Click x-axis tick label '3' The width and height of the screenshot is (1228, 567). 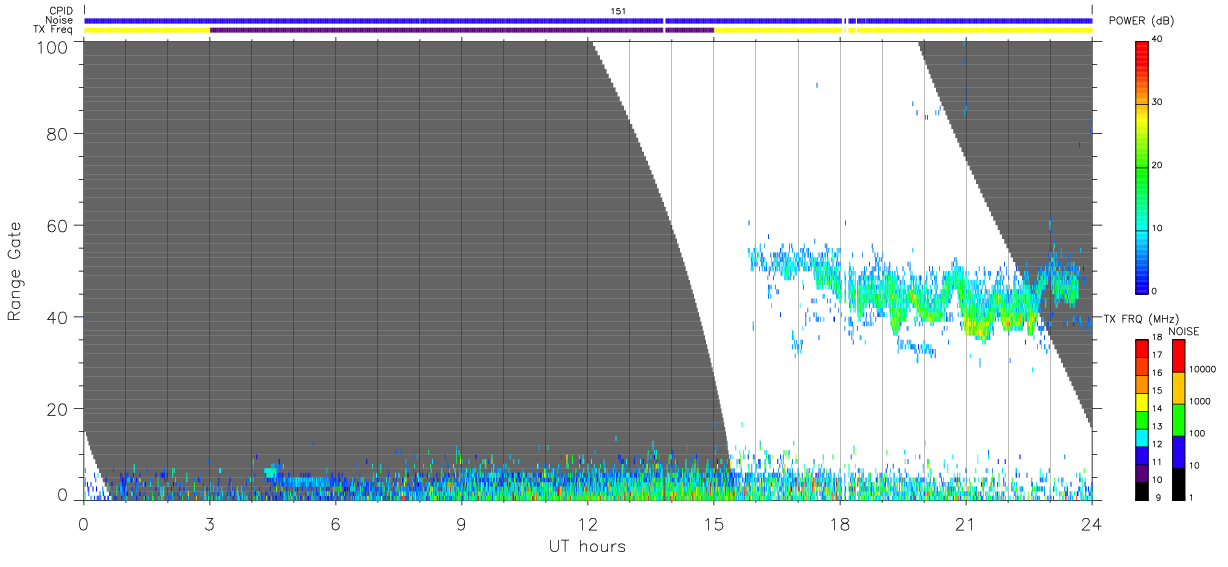click(209, 525)
